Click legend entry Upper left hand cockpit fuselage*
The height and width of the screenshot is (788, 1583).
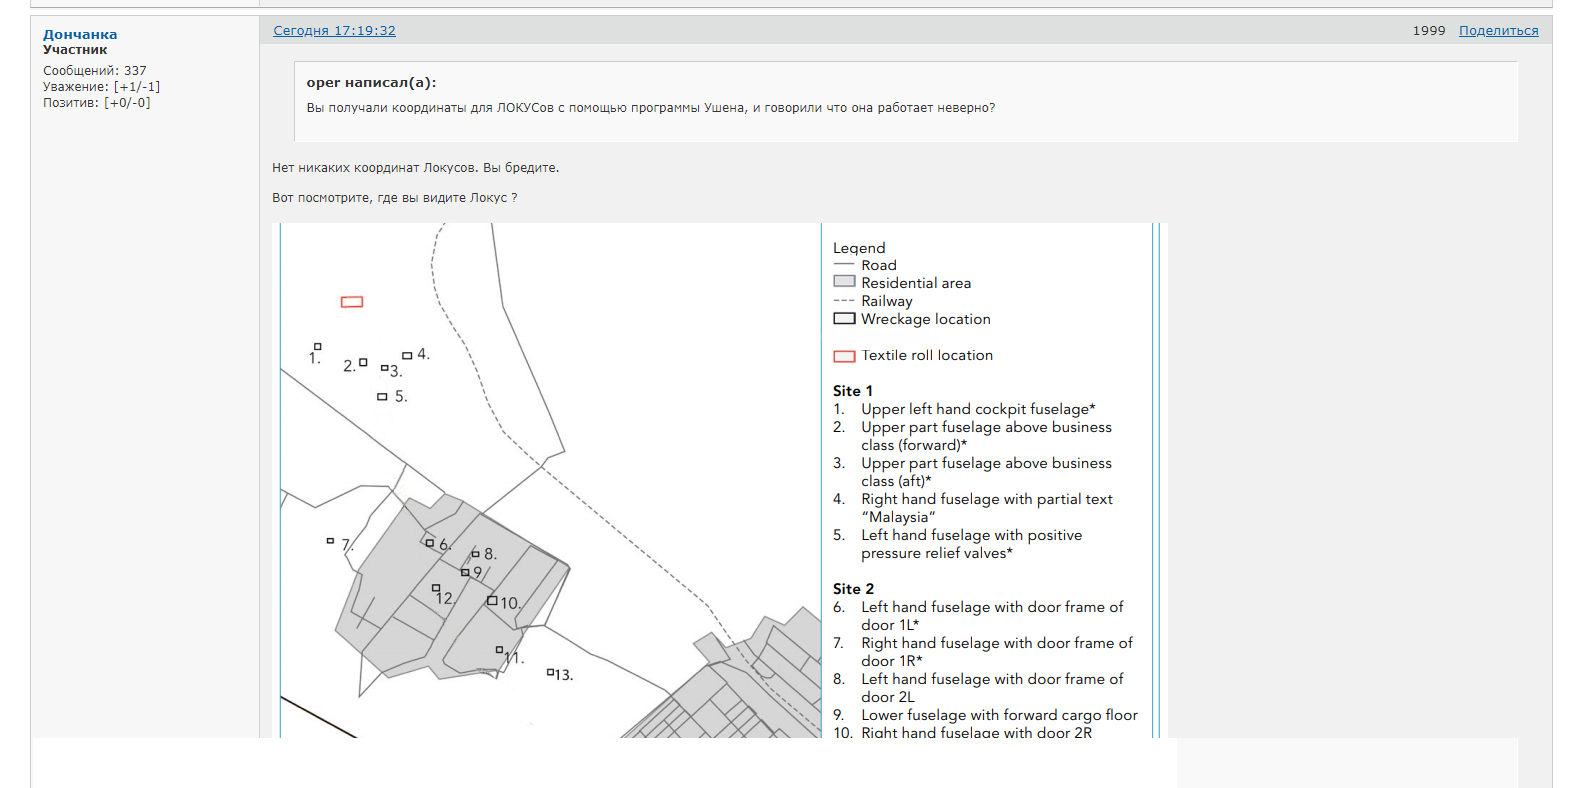[978, 409]
